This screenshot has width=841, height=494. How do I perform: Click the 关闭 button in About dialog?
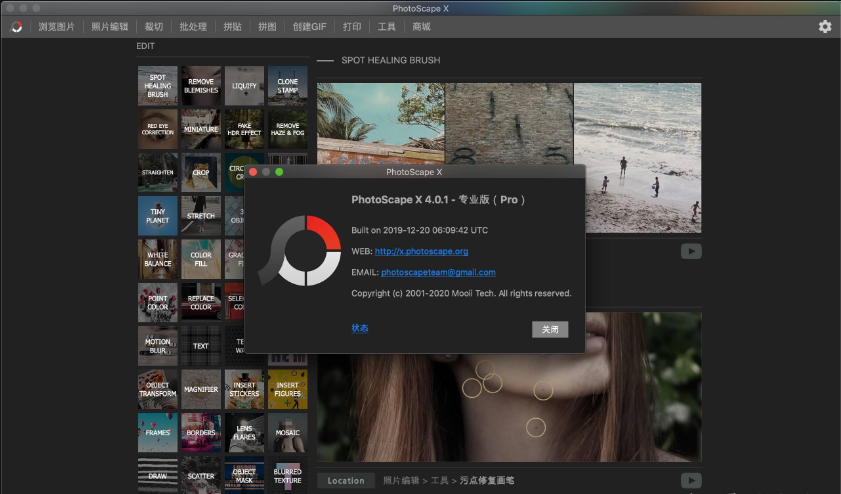tap(550, 329)
